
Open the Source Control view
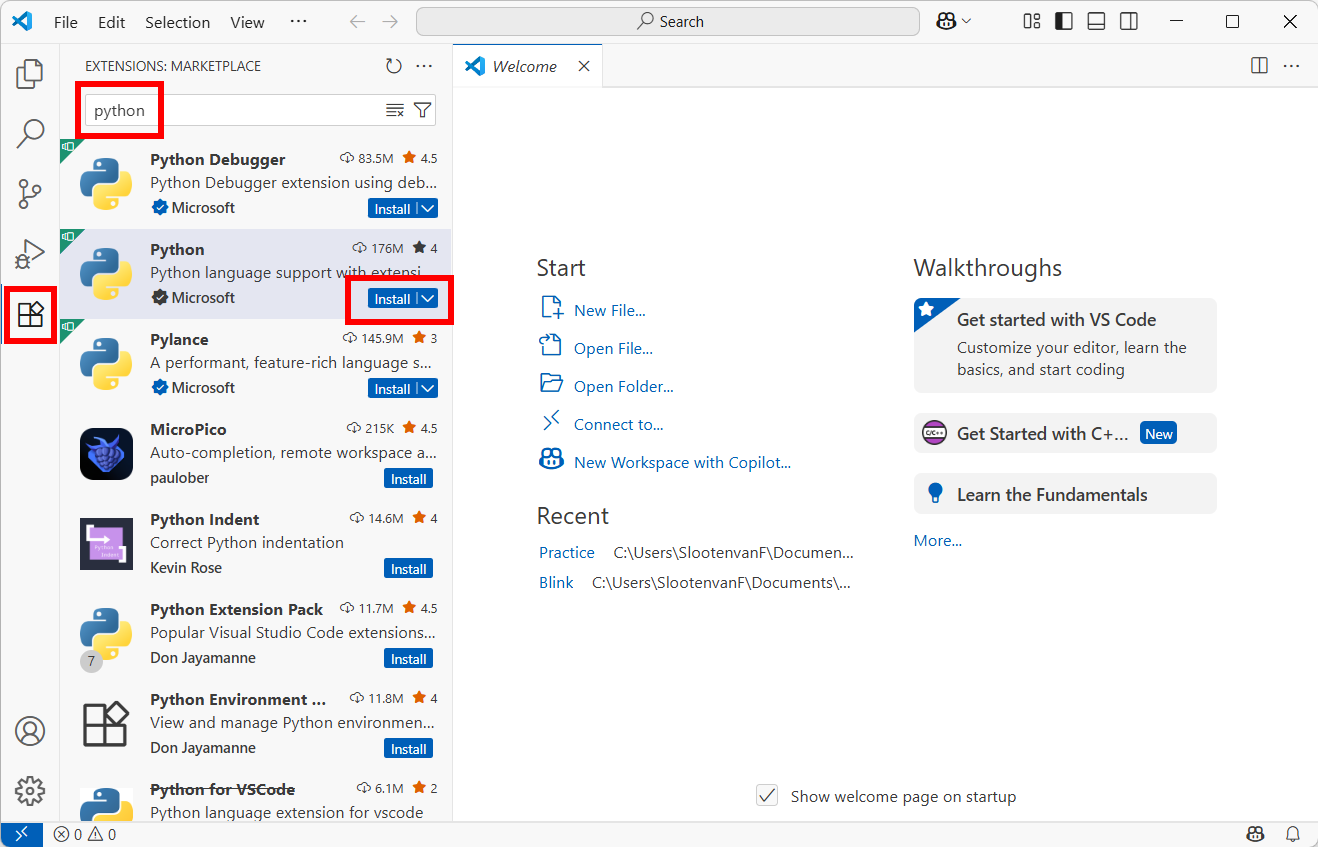(x=30, y=193)
